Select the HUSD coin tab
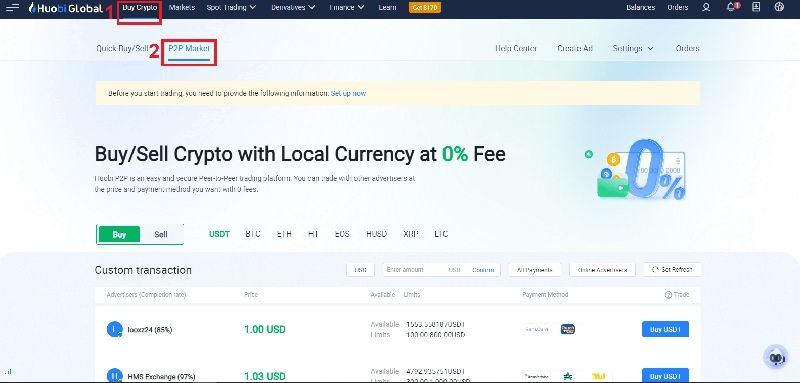This screenshot has height=383, width=800. pyautogui.click(x=377, y=234)
